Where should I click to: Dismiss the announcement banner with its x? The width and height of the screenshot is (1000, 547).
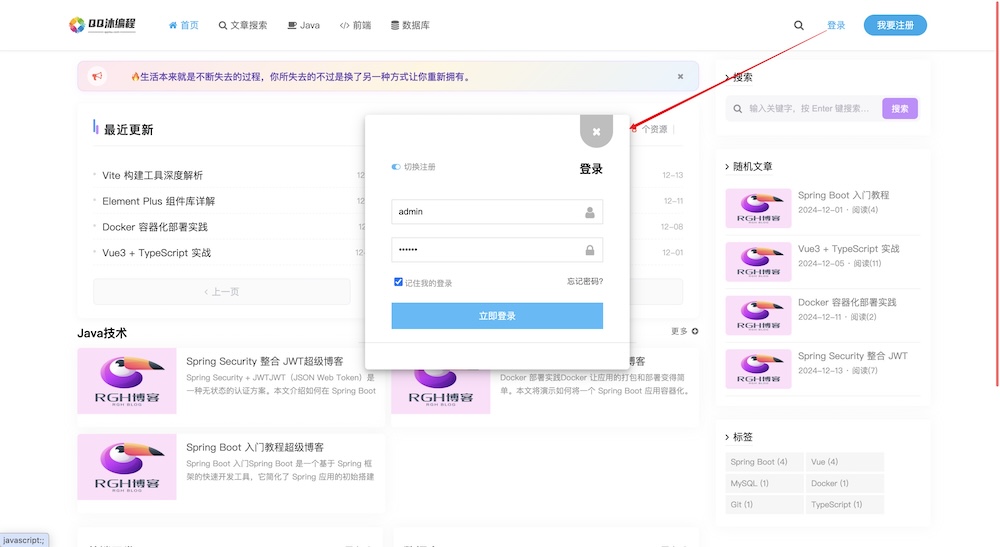[x=680, y=77]
